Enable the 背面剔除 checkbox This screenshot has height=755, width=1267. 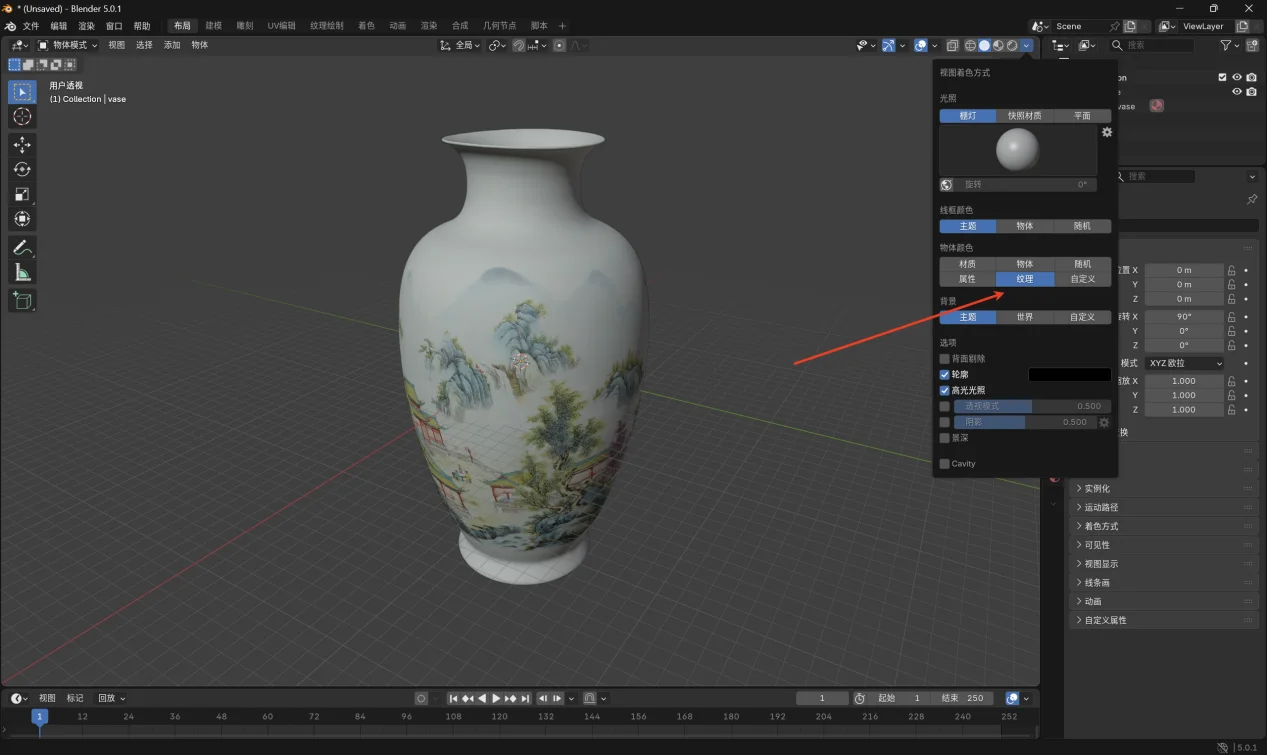[945, 358]
